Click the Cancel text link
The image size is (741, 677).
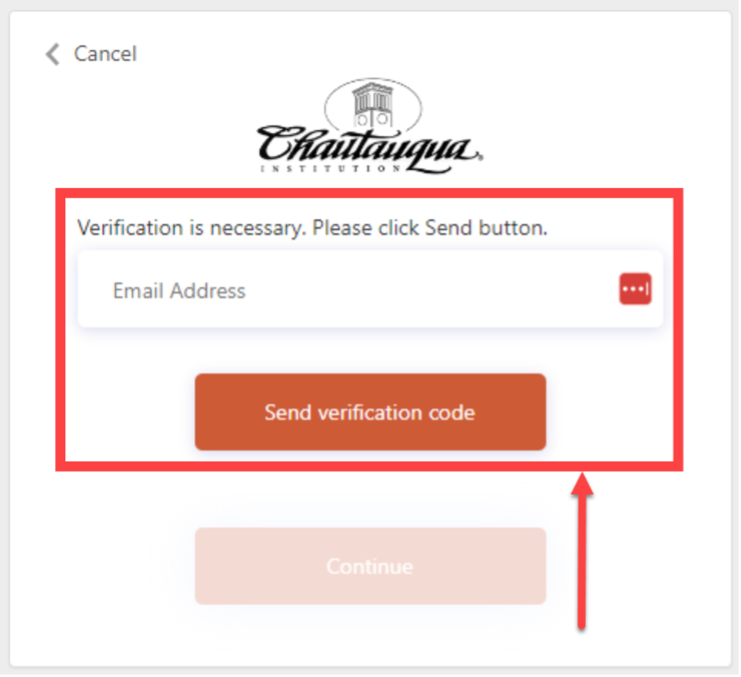tap(105, 54)
